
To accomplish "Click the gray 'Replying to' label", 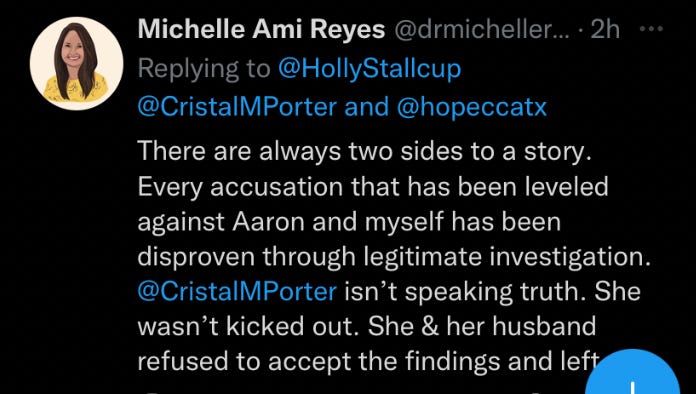I will tap(204, 69).
